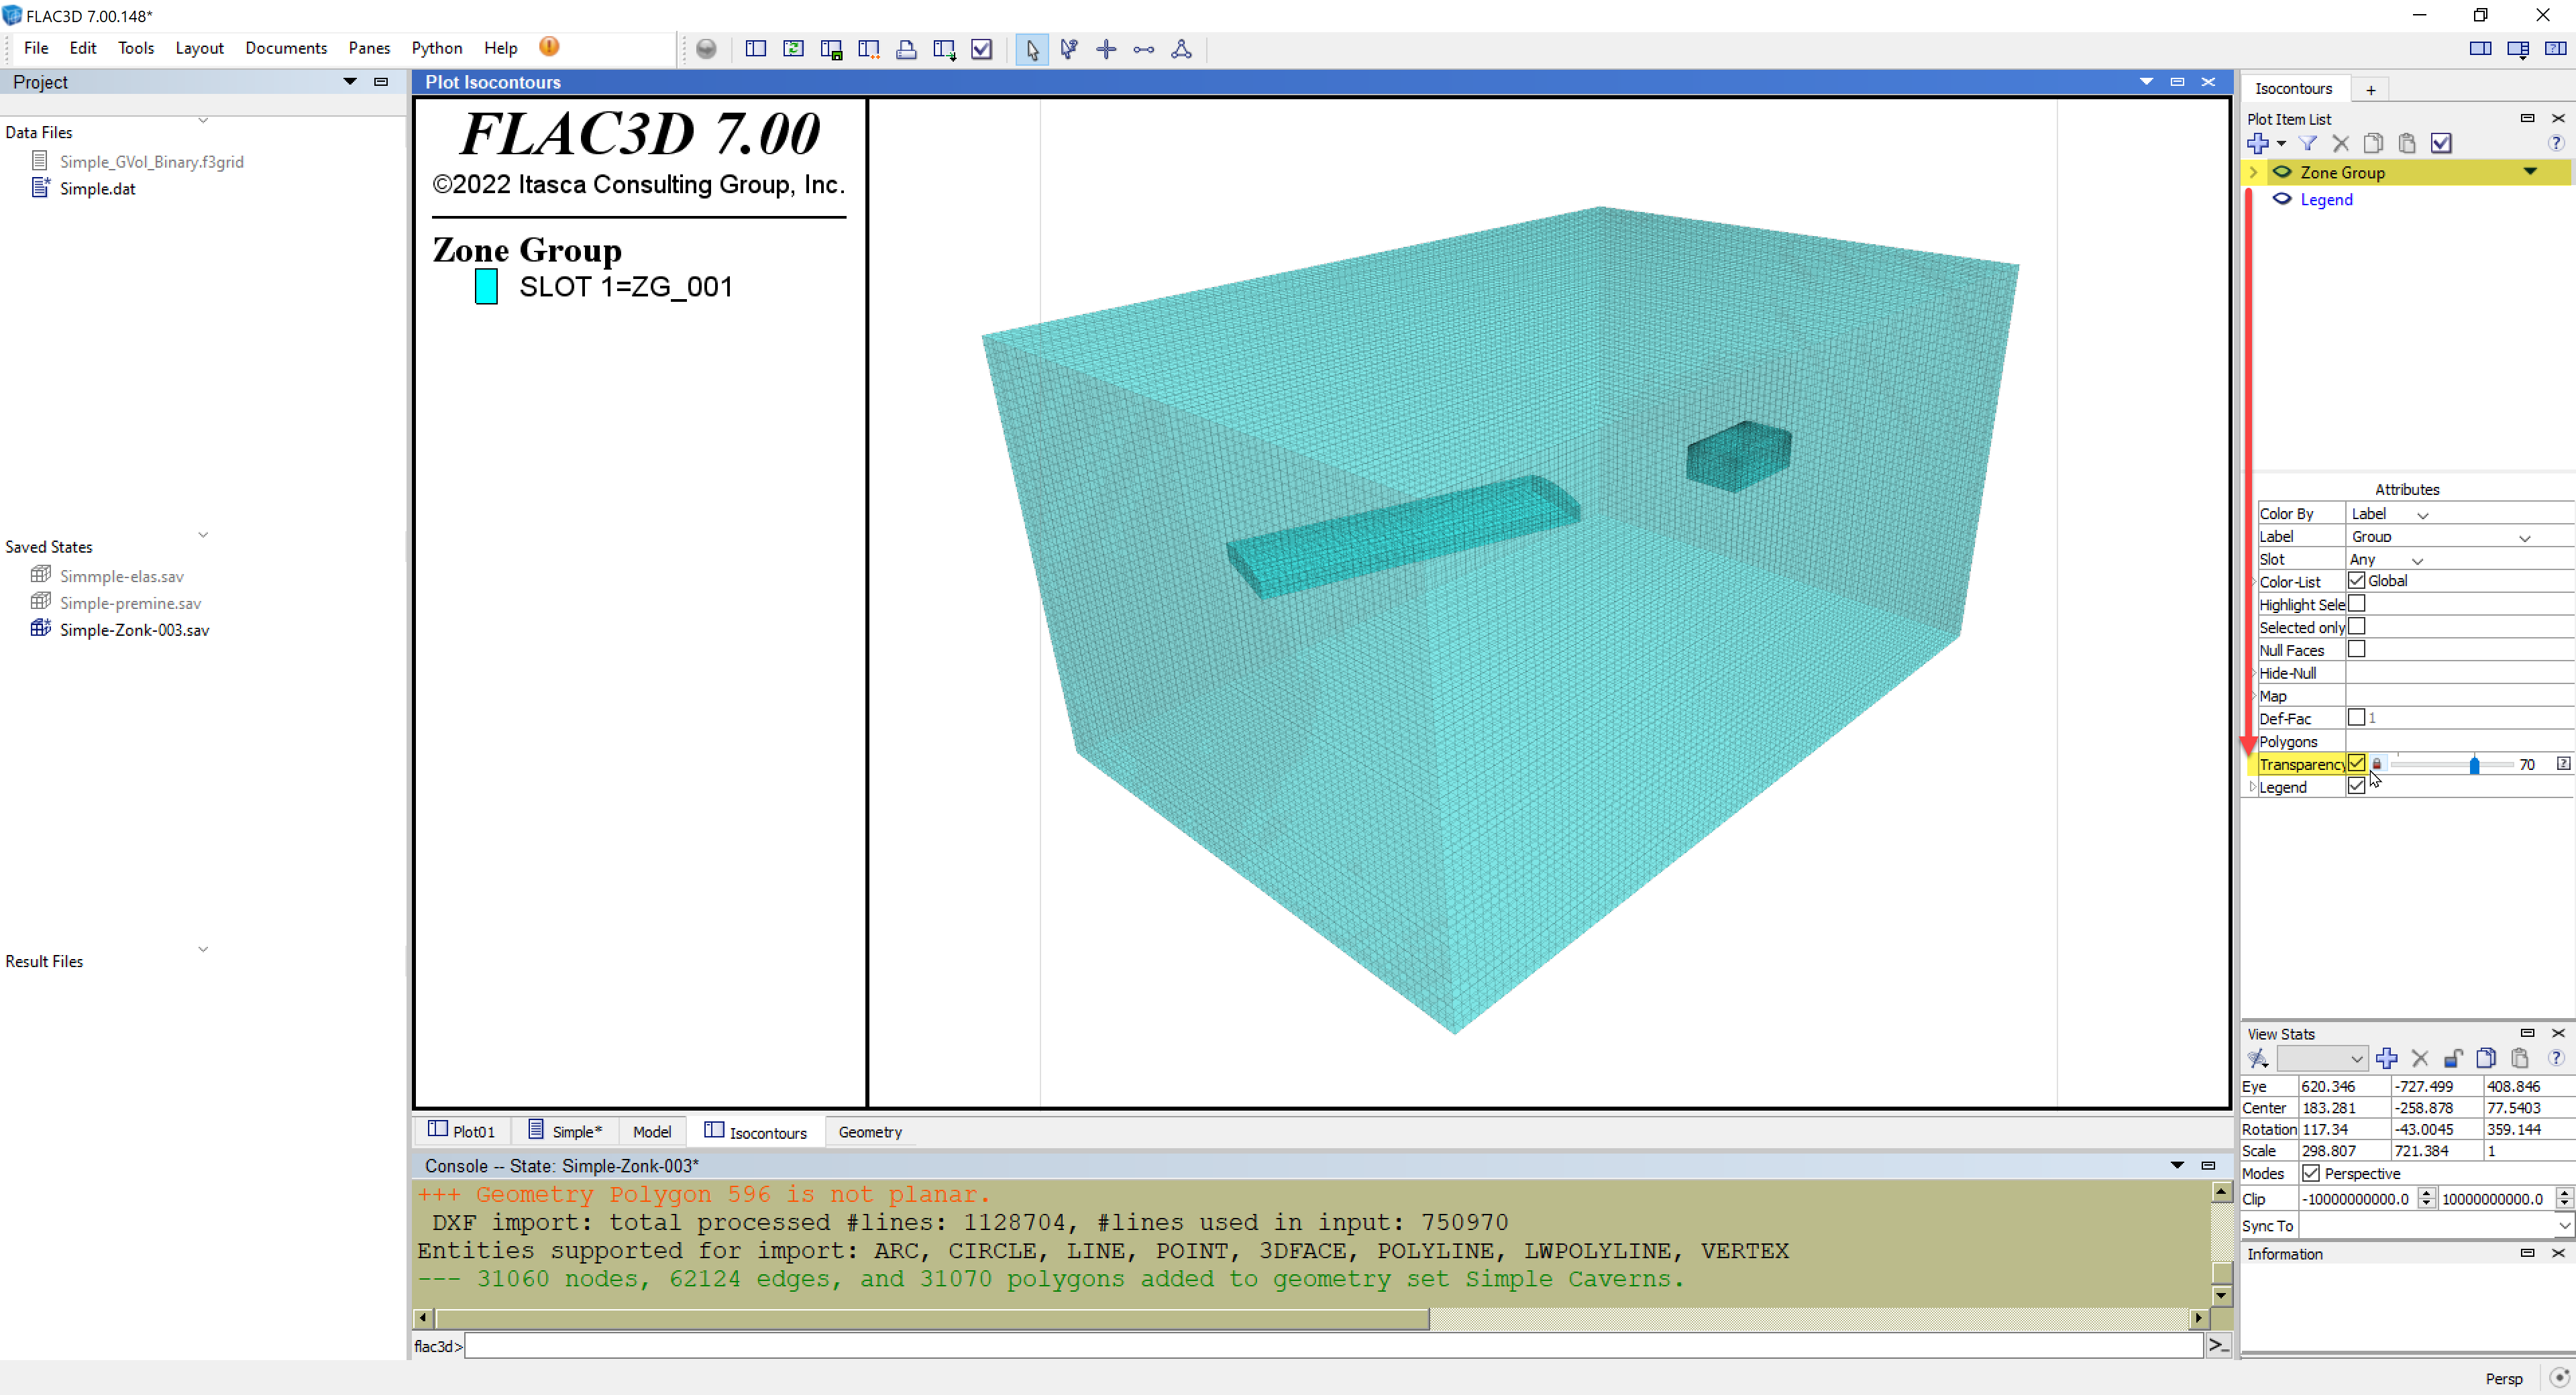The image size is (2576, 1395).
Task: Open the Tools menu
Action: click(x=136, y=48)
